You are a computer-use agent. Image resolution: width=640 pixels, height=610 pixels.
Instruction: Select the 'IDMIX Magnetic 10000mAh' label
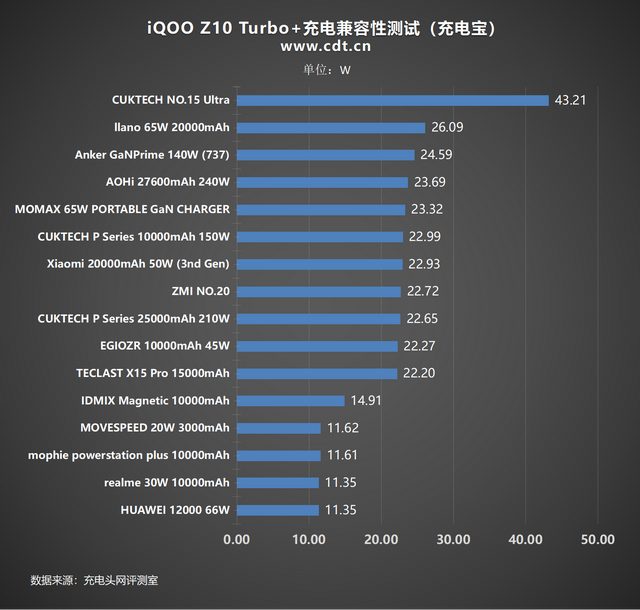[x=155, y=401]
